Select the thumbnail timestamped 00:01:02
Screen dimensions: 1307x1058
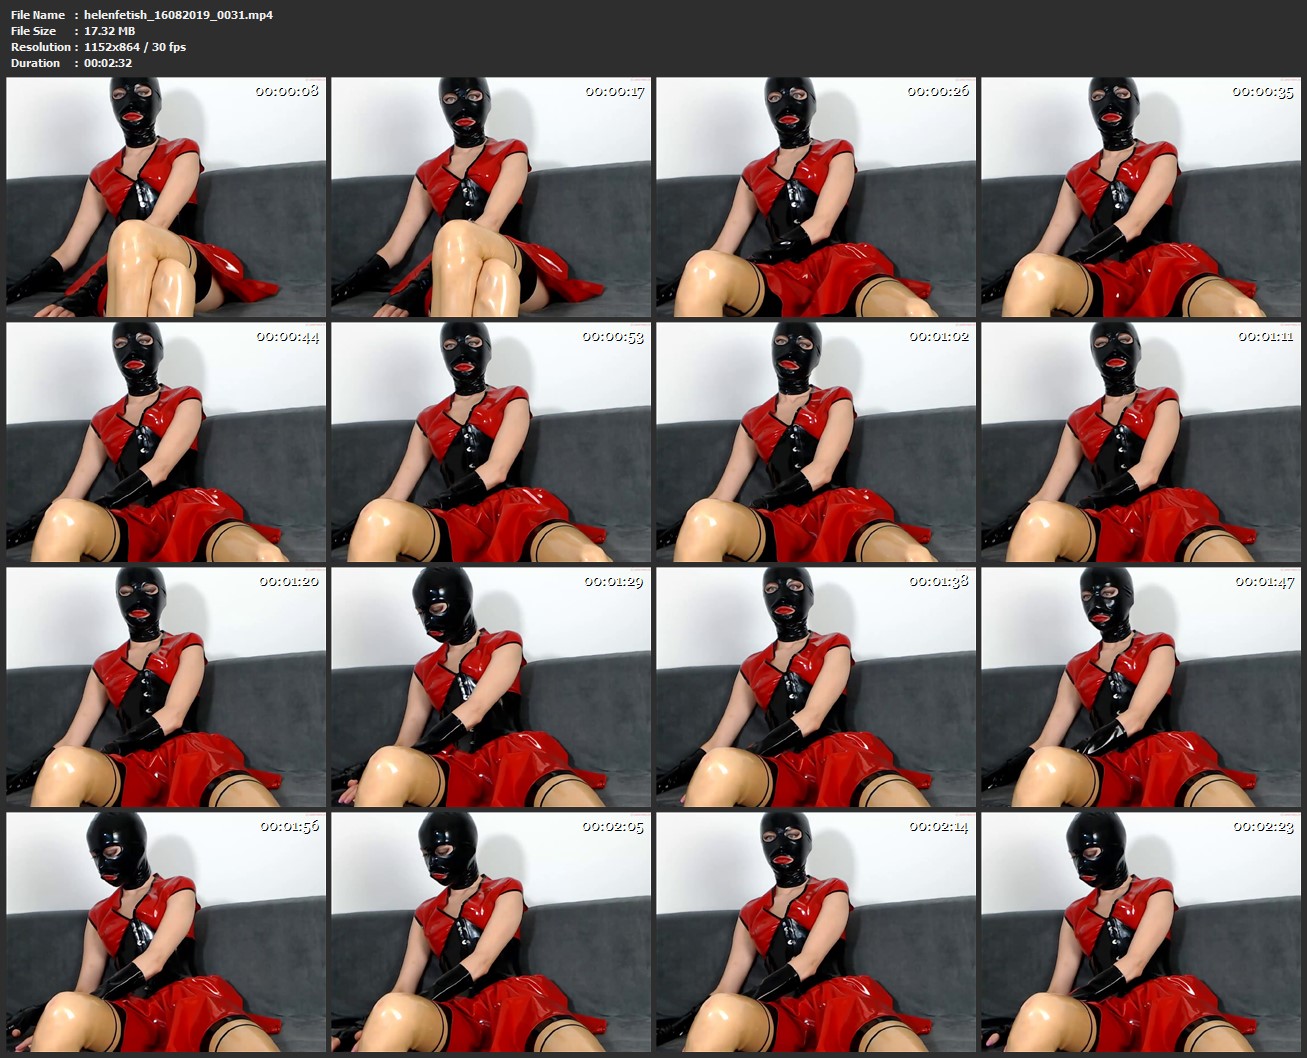point(816,442)
